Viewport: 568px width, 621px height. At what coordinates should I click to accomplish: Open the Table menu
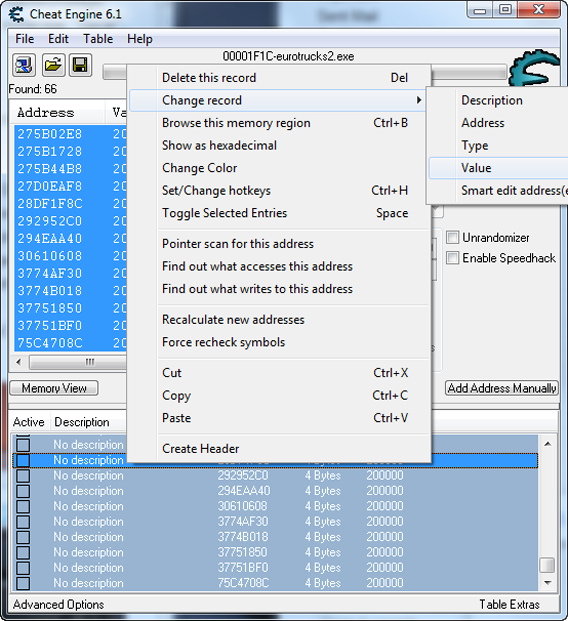coord(98,39)
